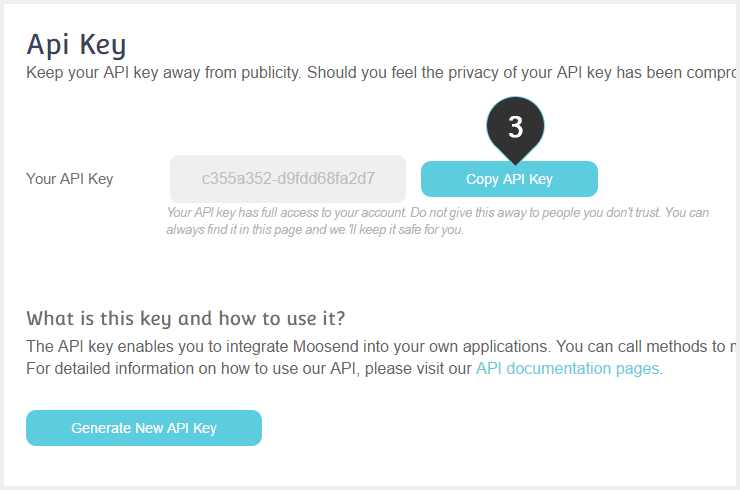This screenshot has height=490, width=740.
Task: Open the API documentation pages link
Action: coord(567,368)
